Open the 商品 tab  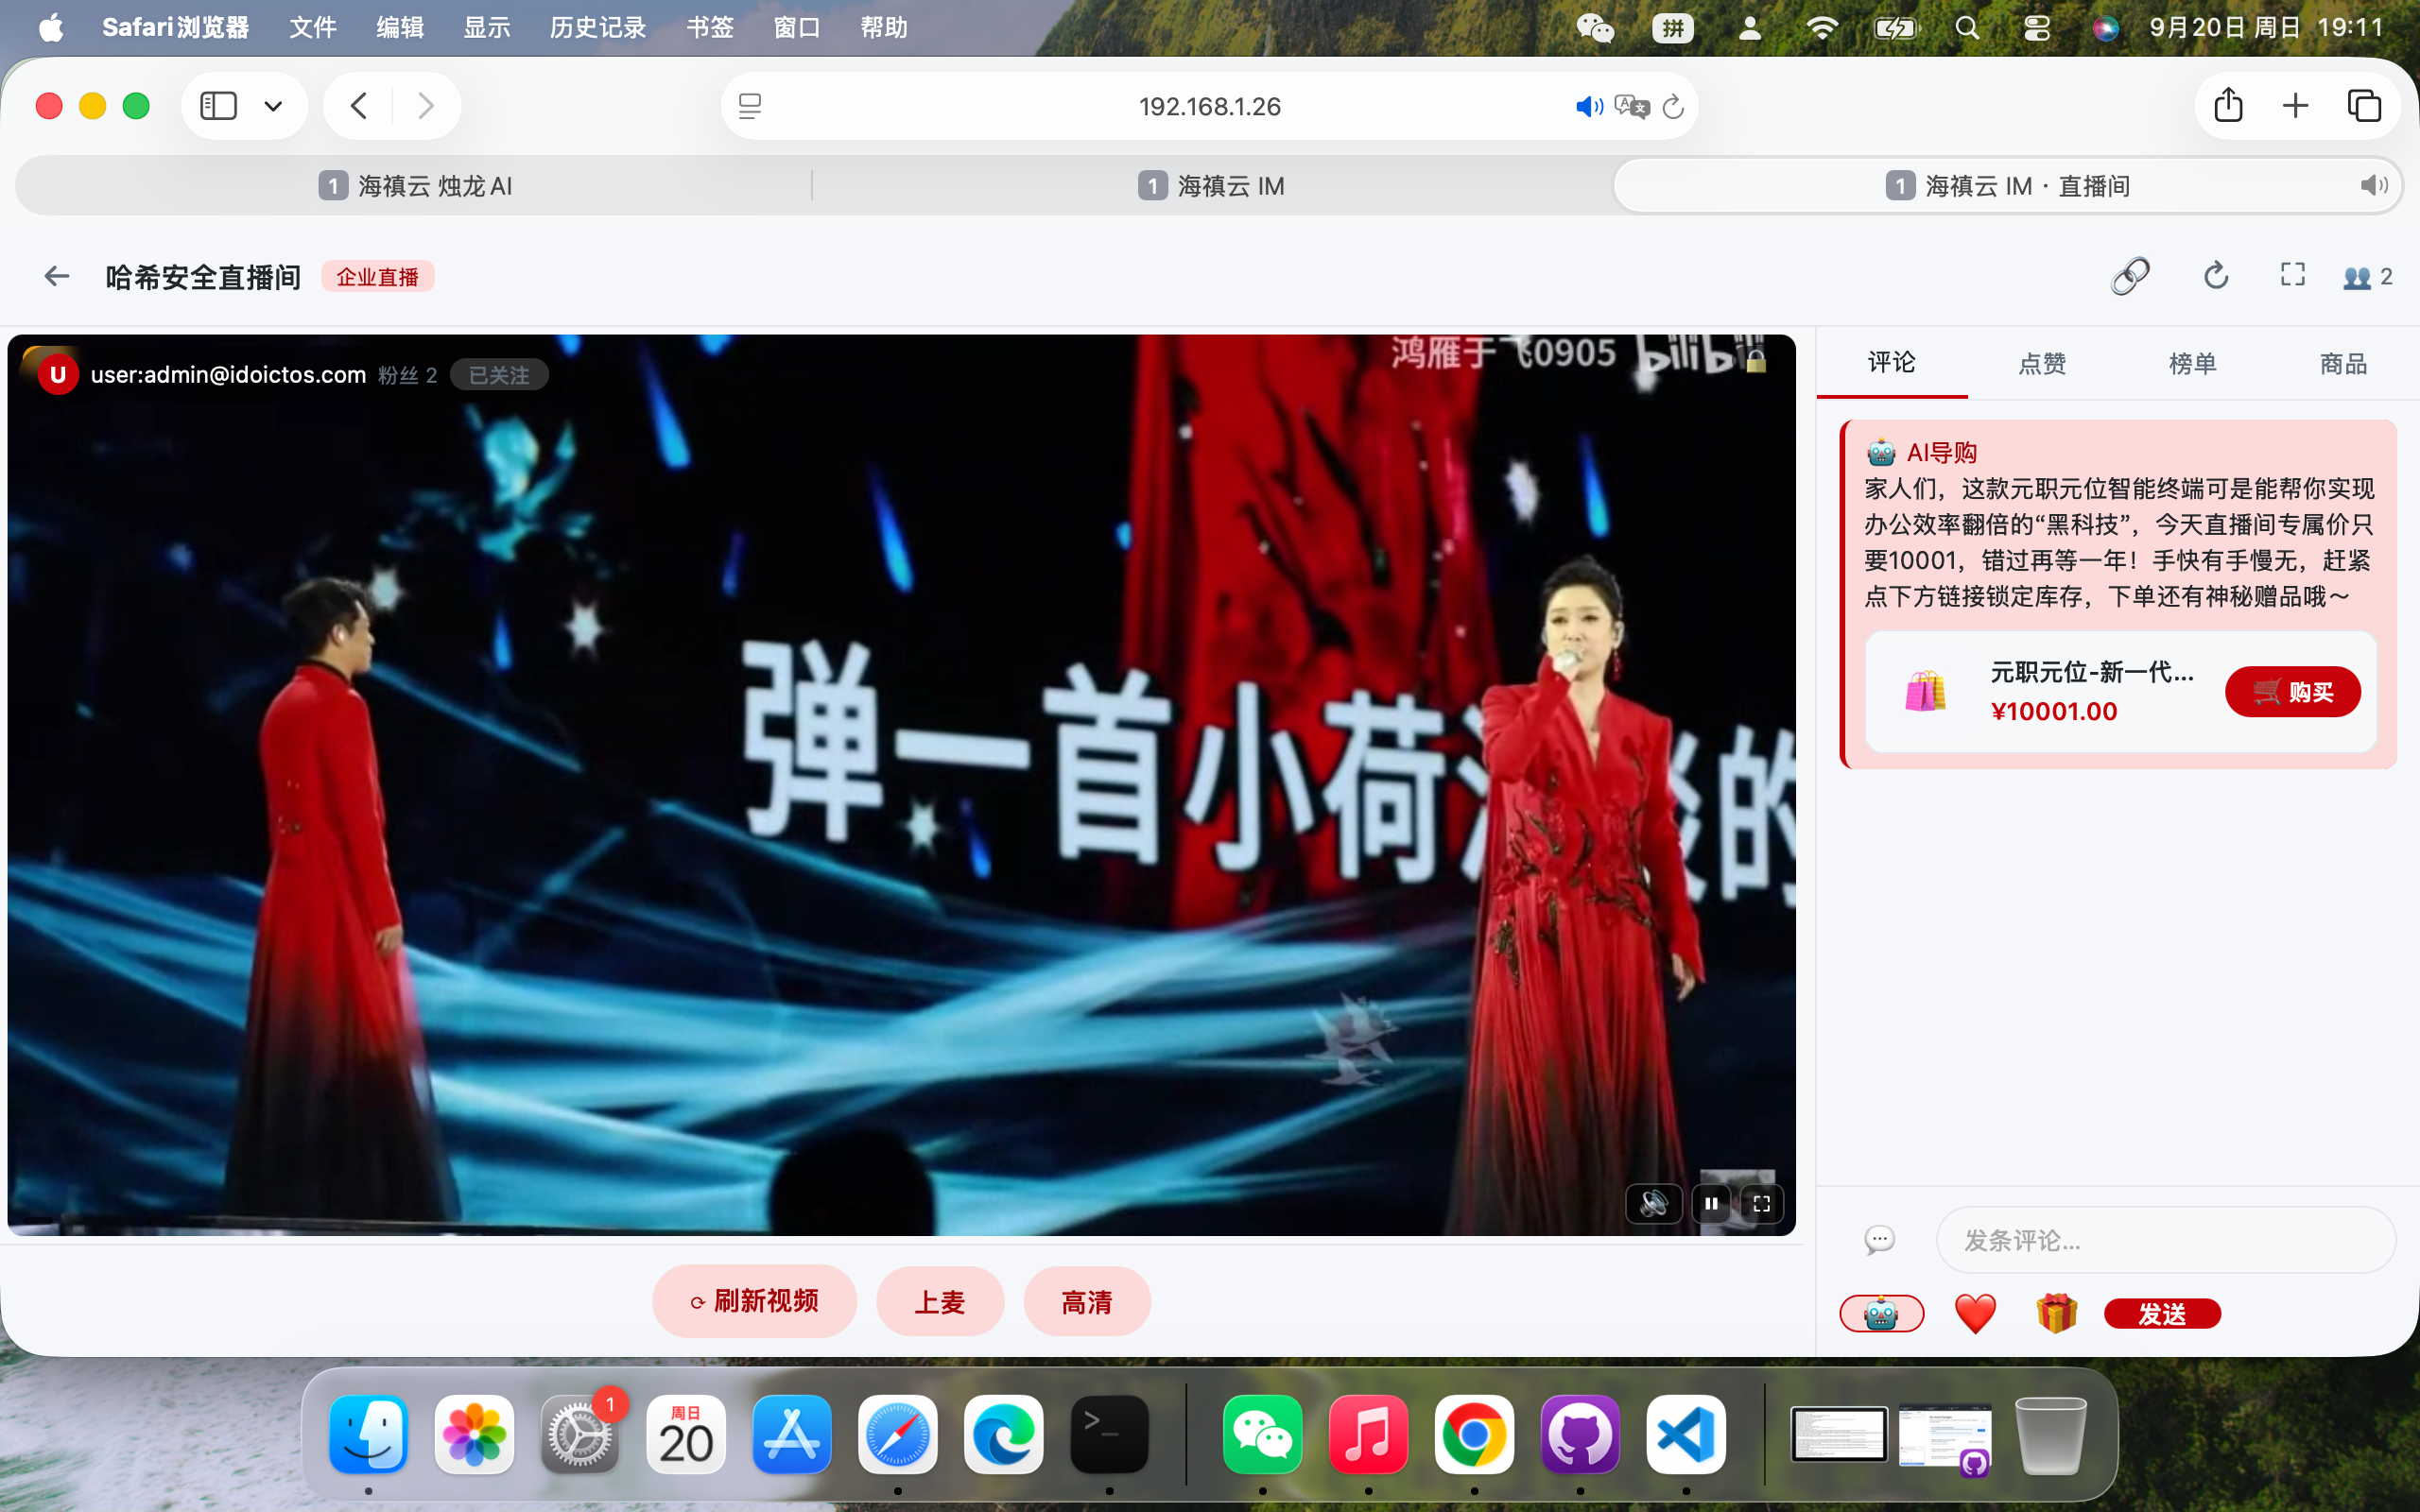(x=2343, y=363)
